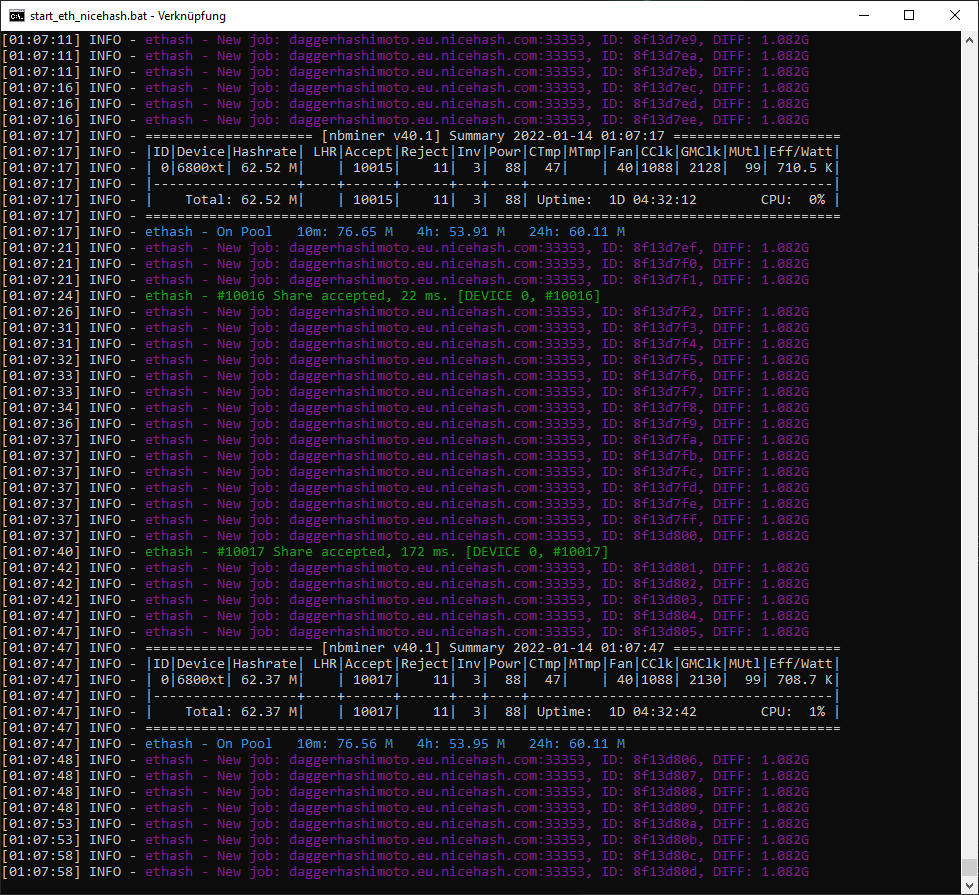Click job ID 8f13d7fa
Image resolution: width=979 pixels, height=895 pixels.
(667, 440)
